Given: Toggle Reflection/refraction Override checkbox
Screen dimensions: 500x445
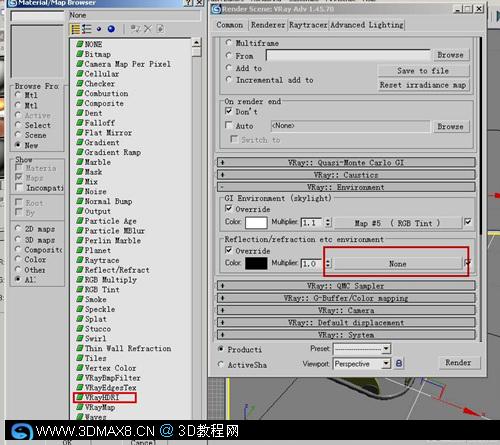Looking at the screenshot, I should (x=229, y=250).
